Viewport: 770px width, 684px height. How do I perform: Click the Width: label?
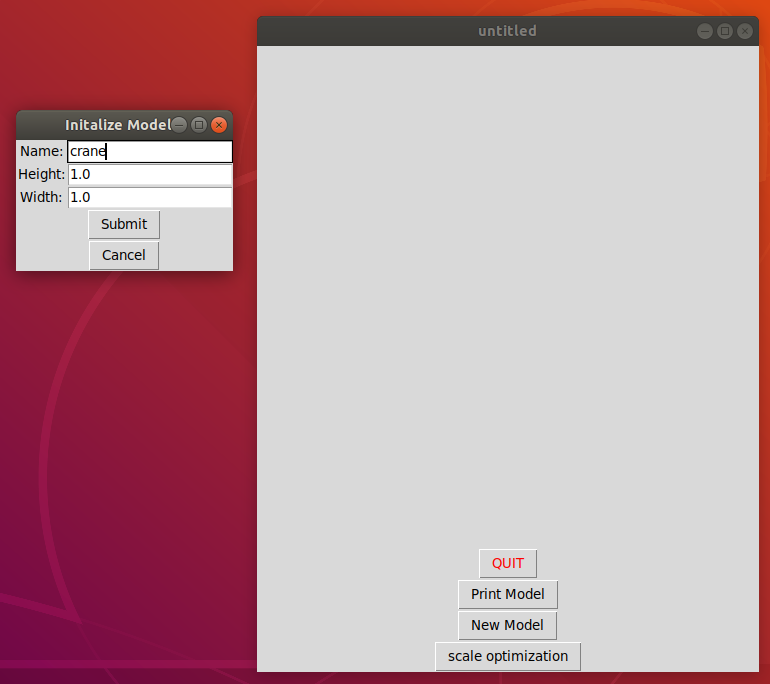point(41,197)
